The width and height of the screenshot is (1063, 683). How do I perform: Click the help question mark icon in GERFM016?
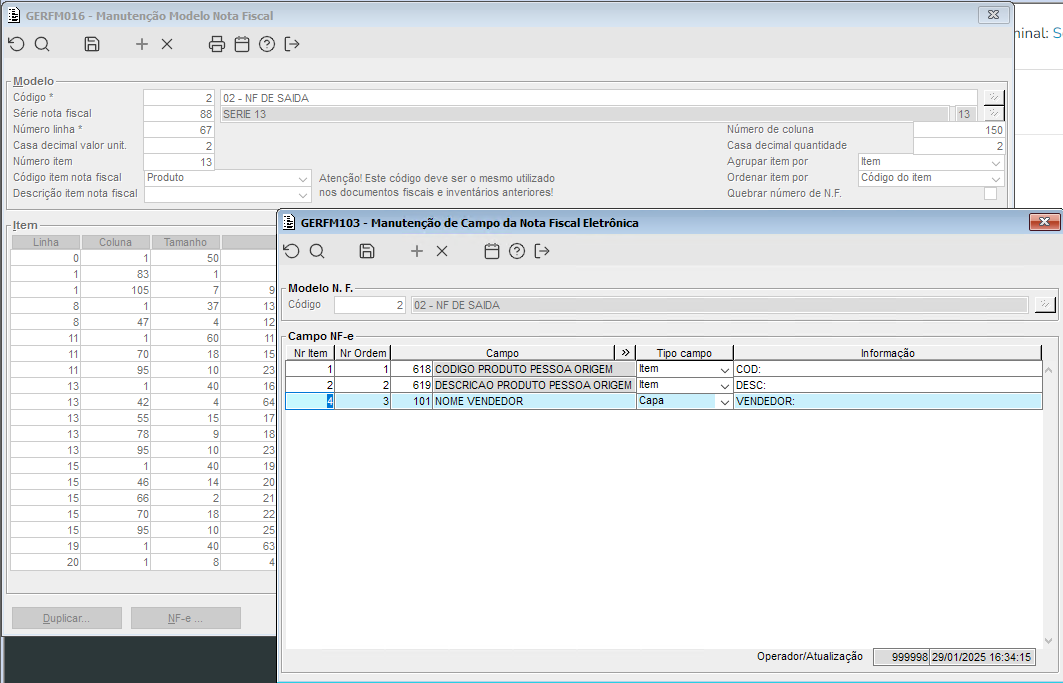267,44
